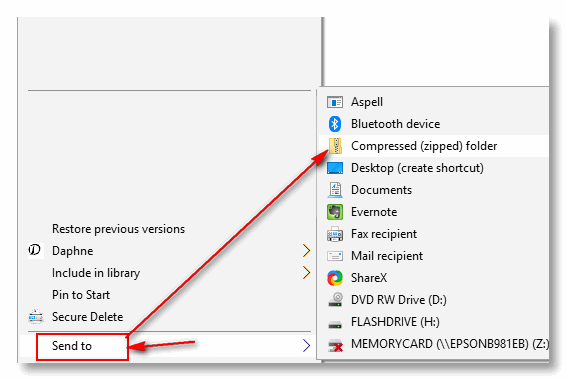
Task: Click the Fax recipient printer icon
Action: click(335, 234)
